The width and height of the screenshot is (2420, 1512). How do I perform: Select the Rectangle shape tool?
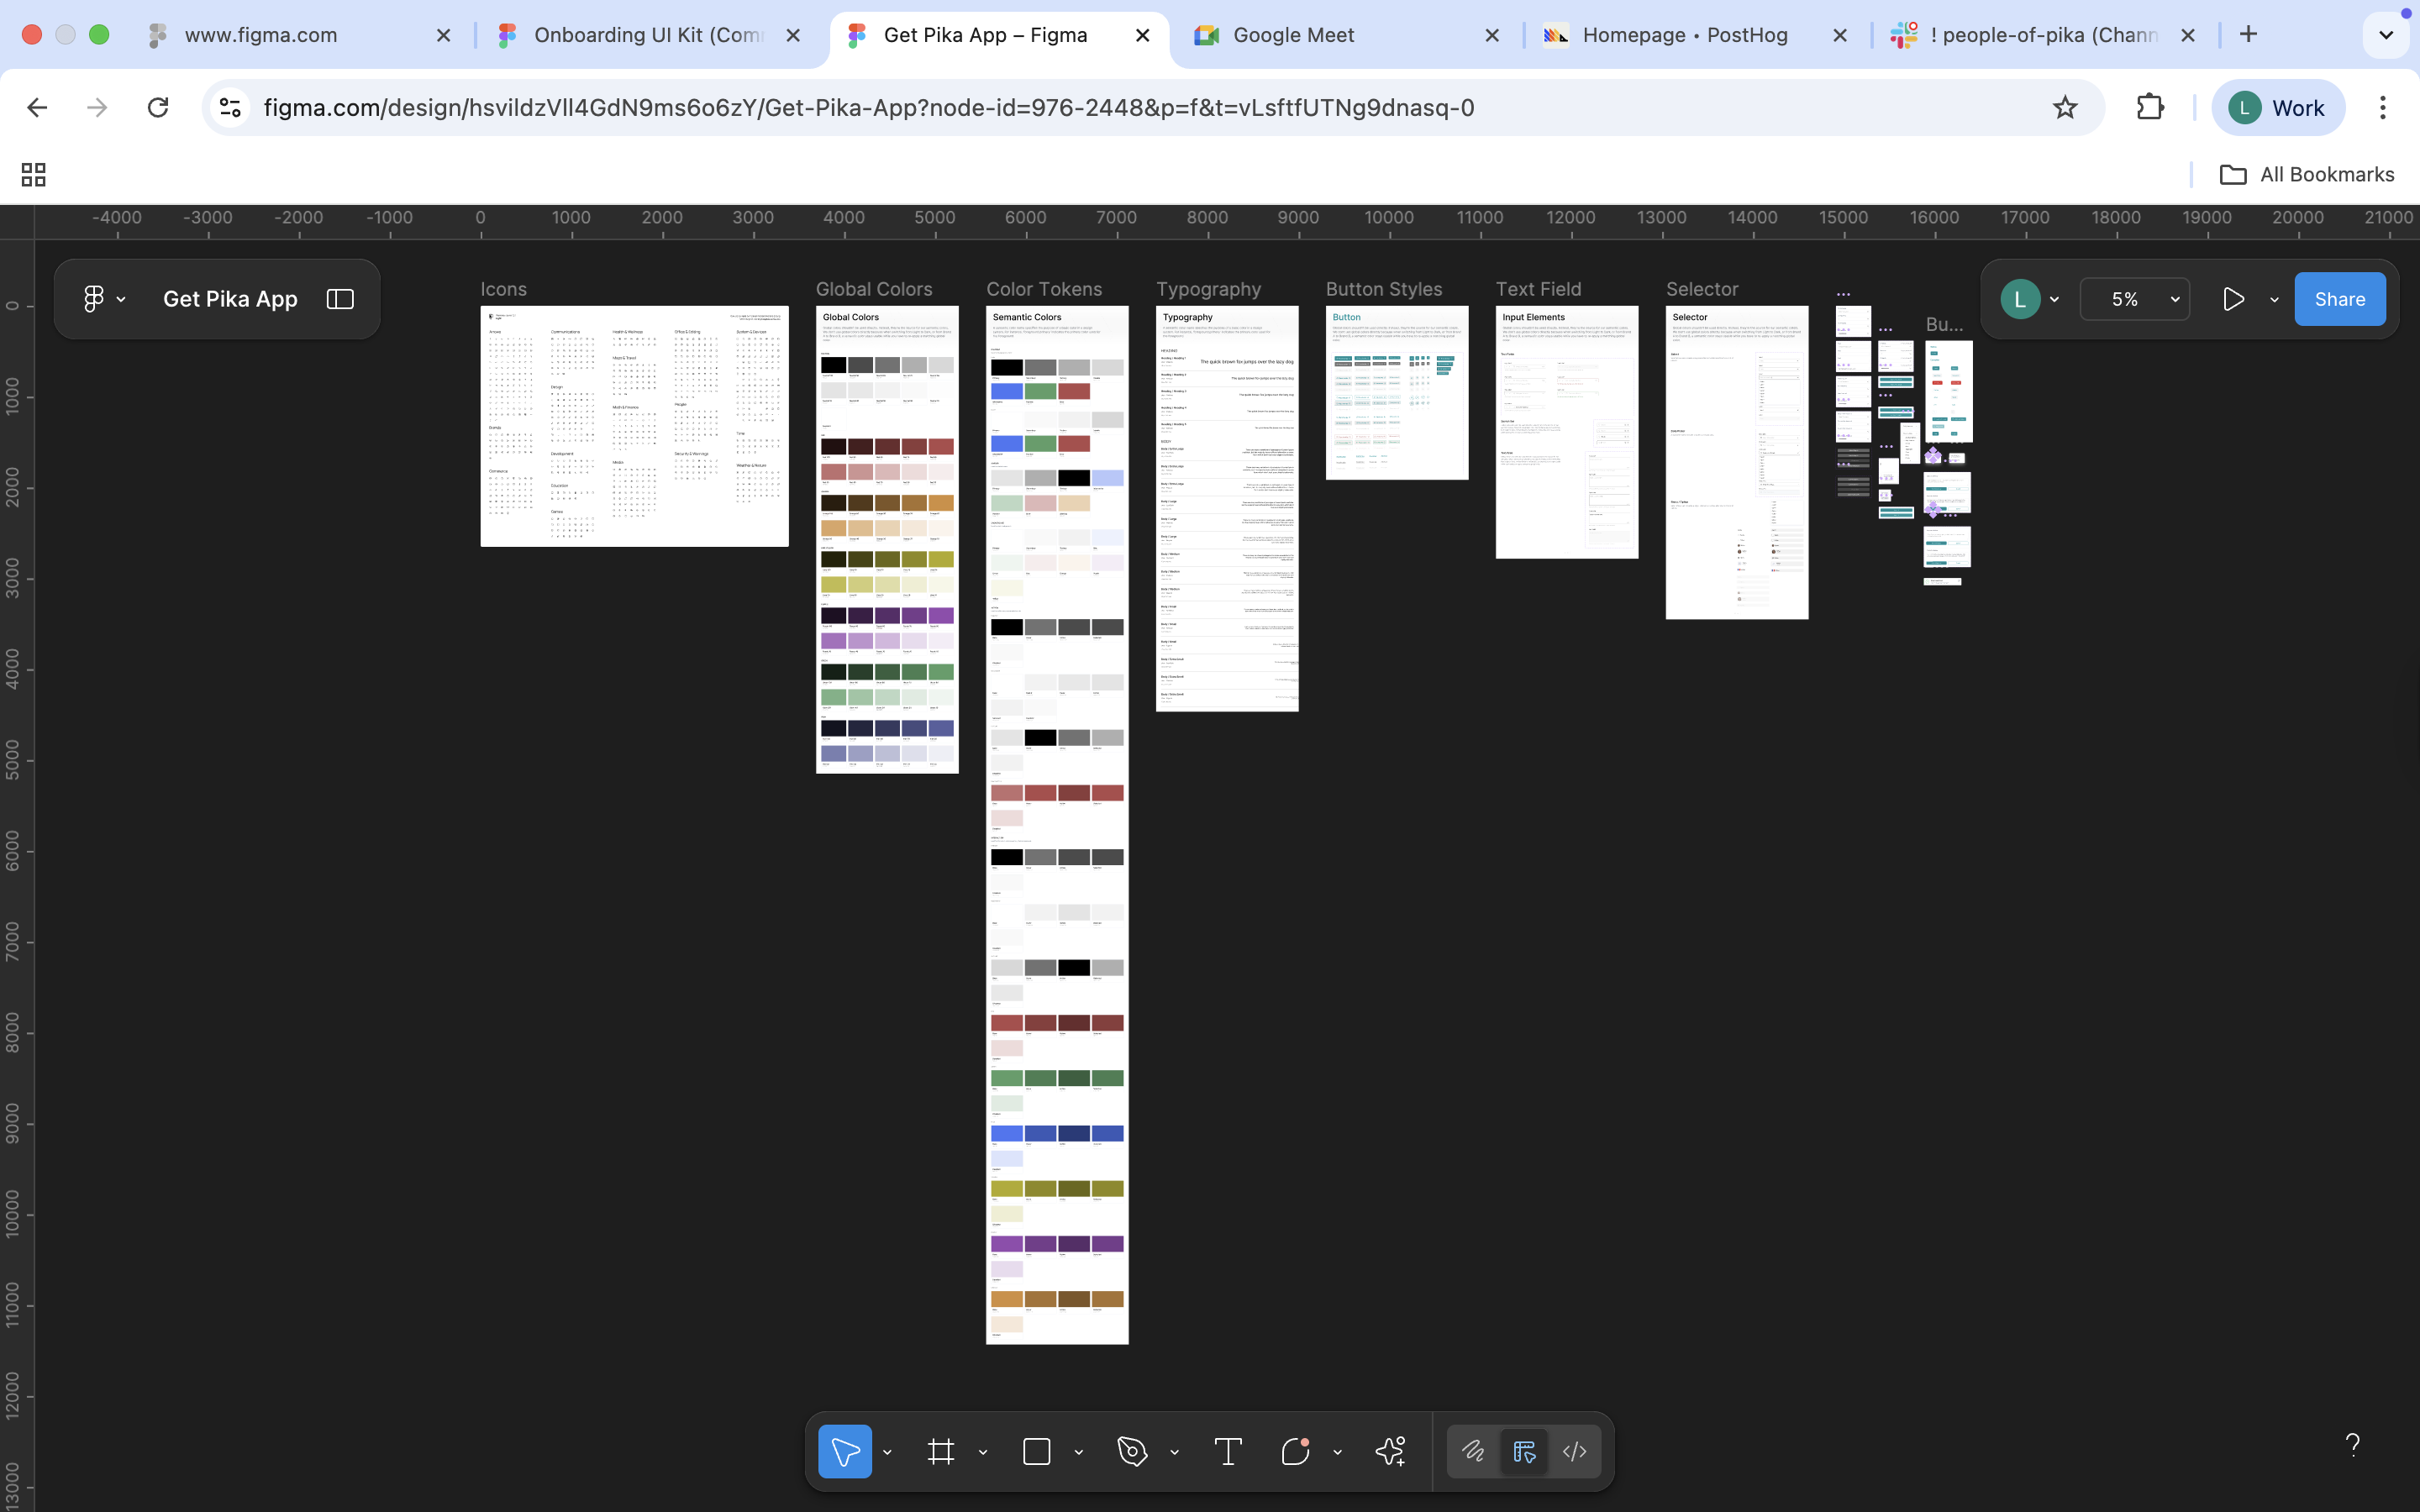tap(1037, 1451)
